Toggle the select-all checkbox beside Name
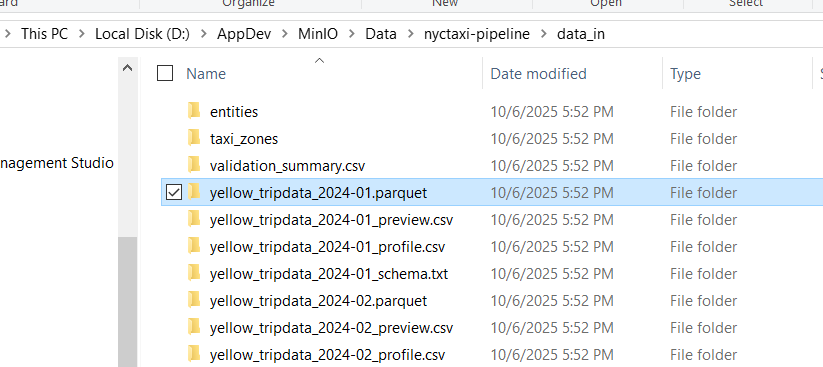Viewport: 823px width, 367px height. [x=165, y=74]
